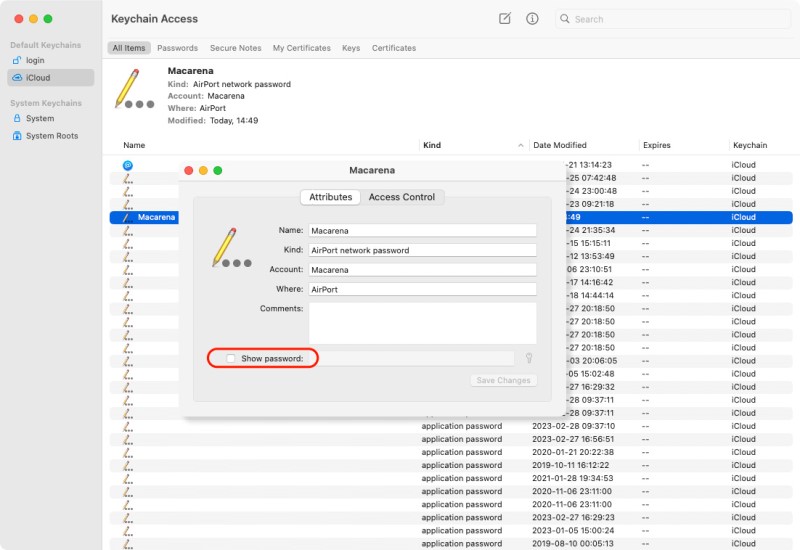
Task: Open the info icon in the toolbar
Action: click(532, 19)
